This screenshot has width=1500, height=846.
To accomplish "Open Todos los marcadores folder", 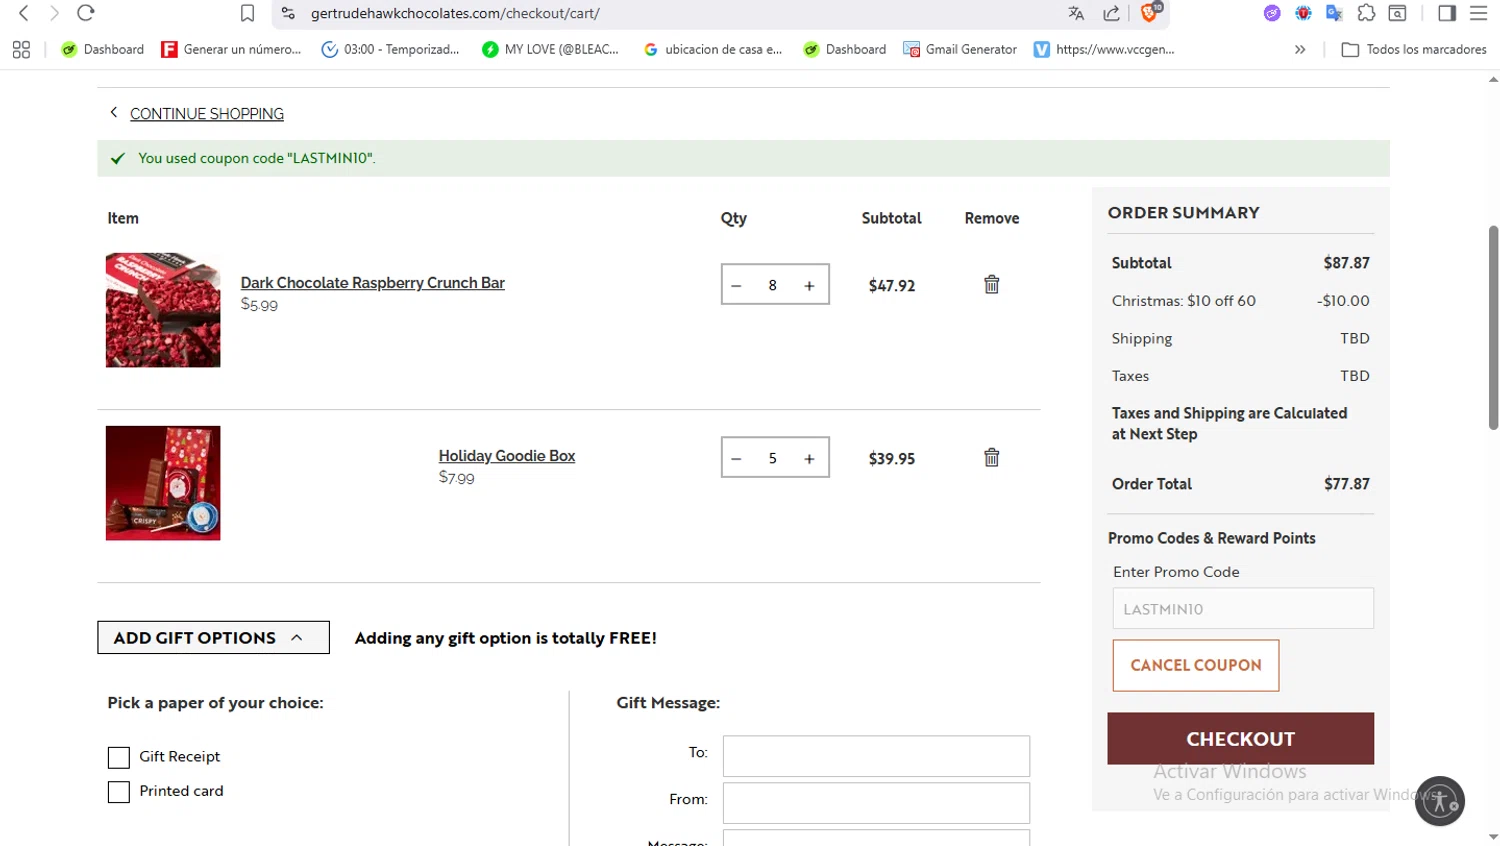I will (1414, 49).
